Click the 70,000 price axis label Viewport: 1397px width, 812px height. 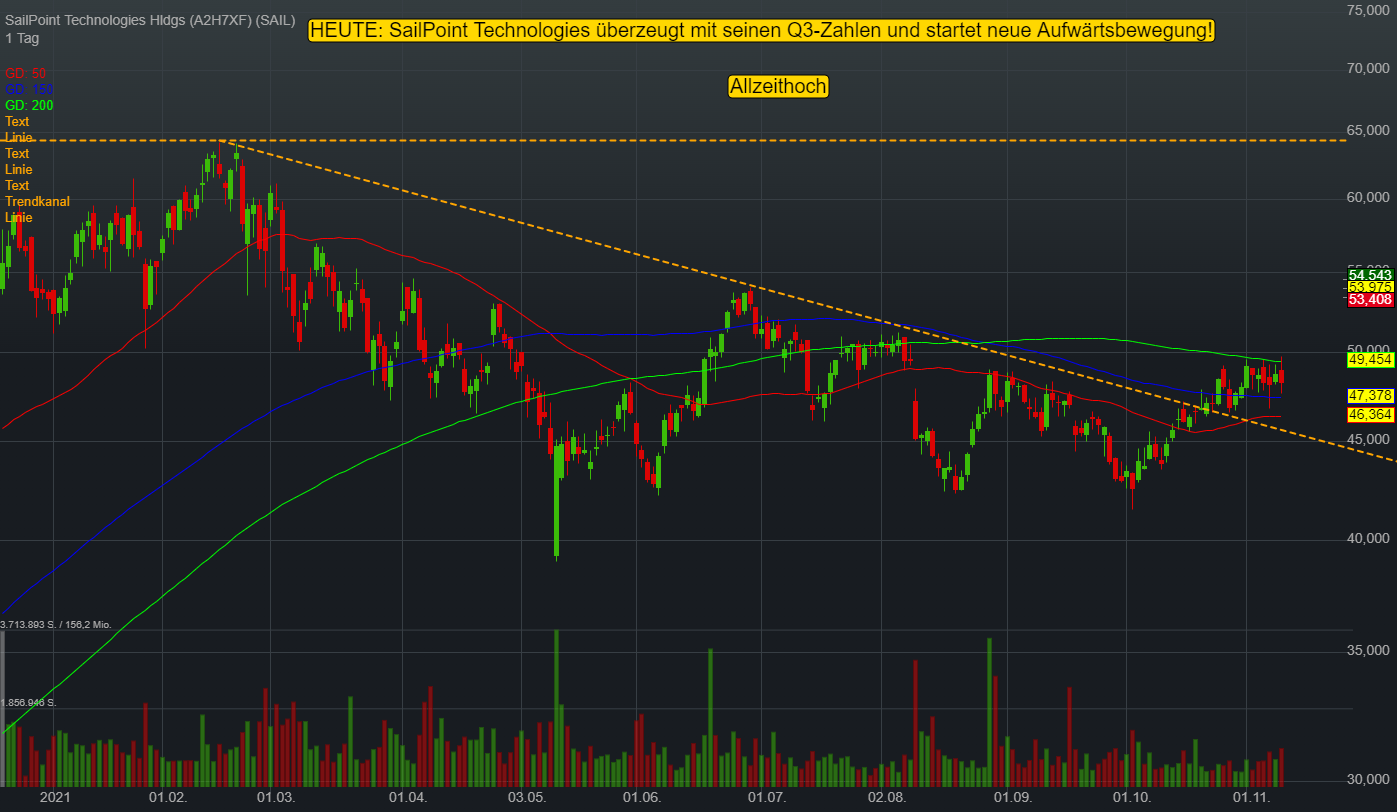pyautogui.click(x=1369, y=69)
